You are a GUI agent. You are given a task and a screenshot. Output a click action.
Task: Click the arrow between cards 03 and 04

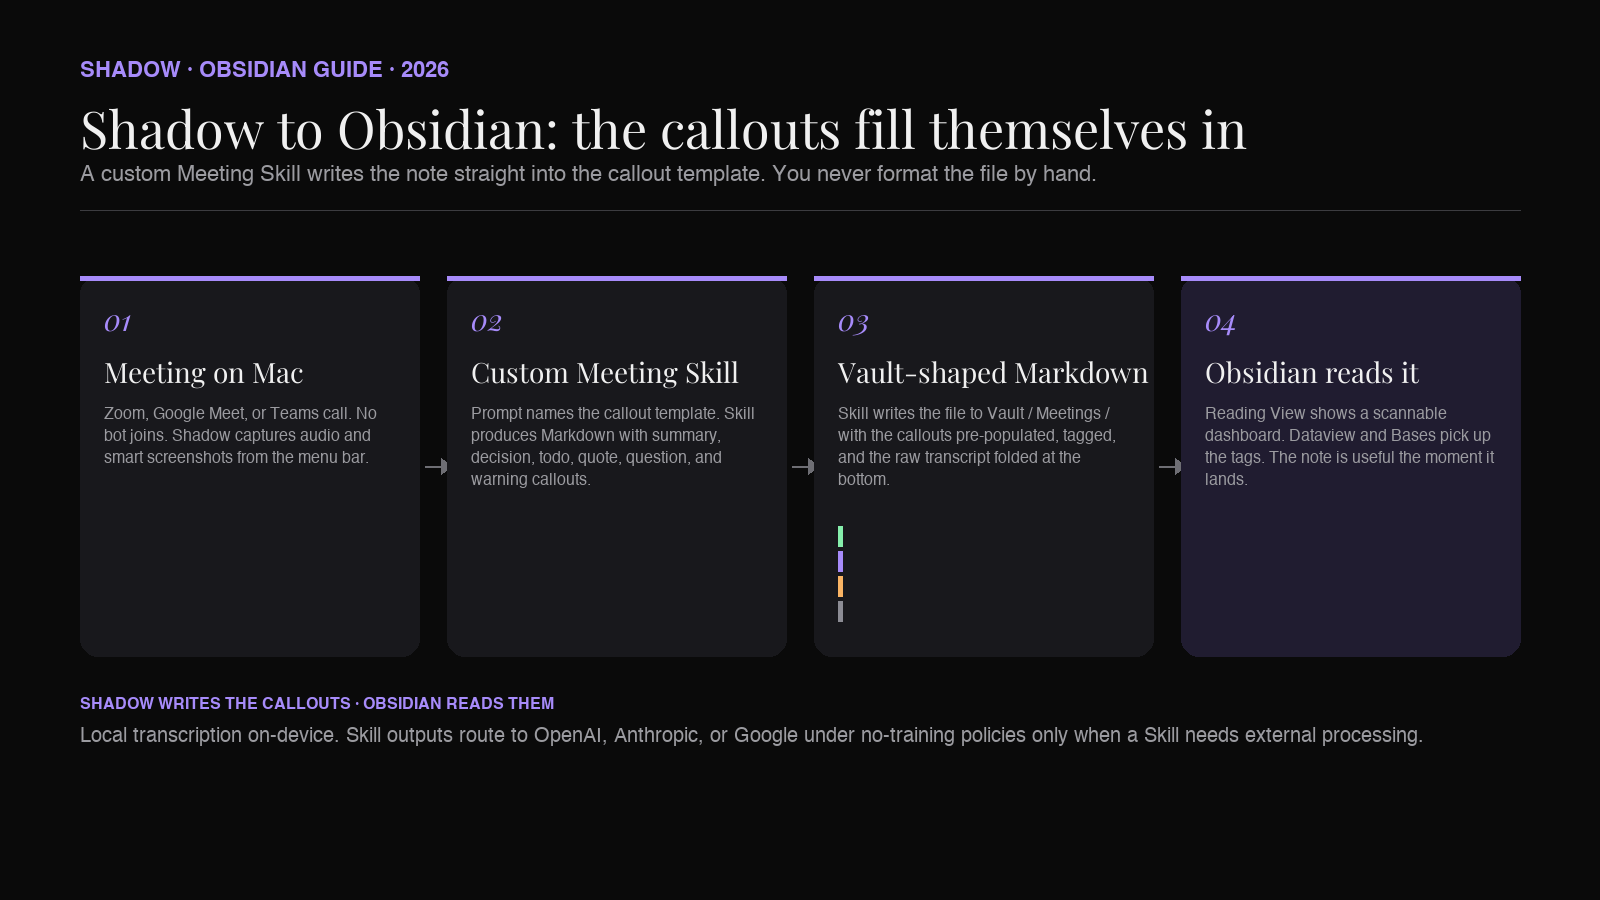click(1170, 466)
